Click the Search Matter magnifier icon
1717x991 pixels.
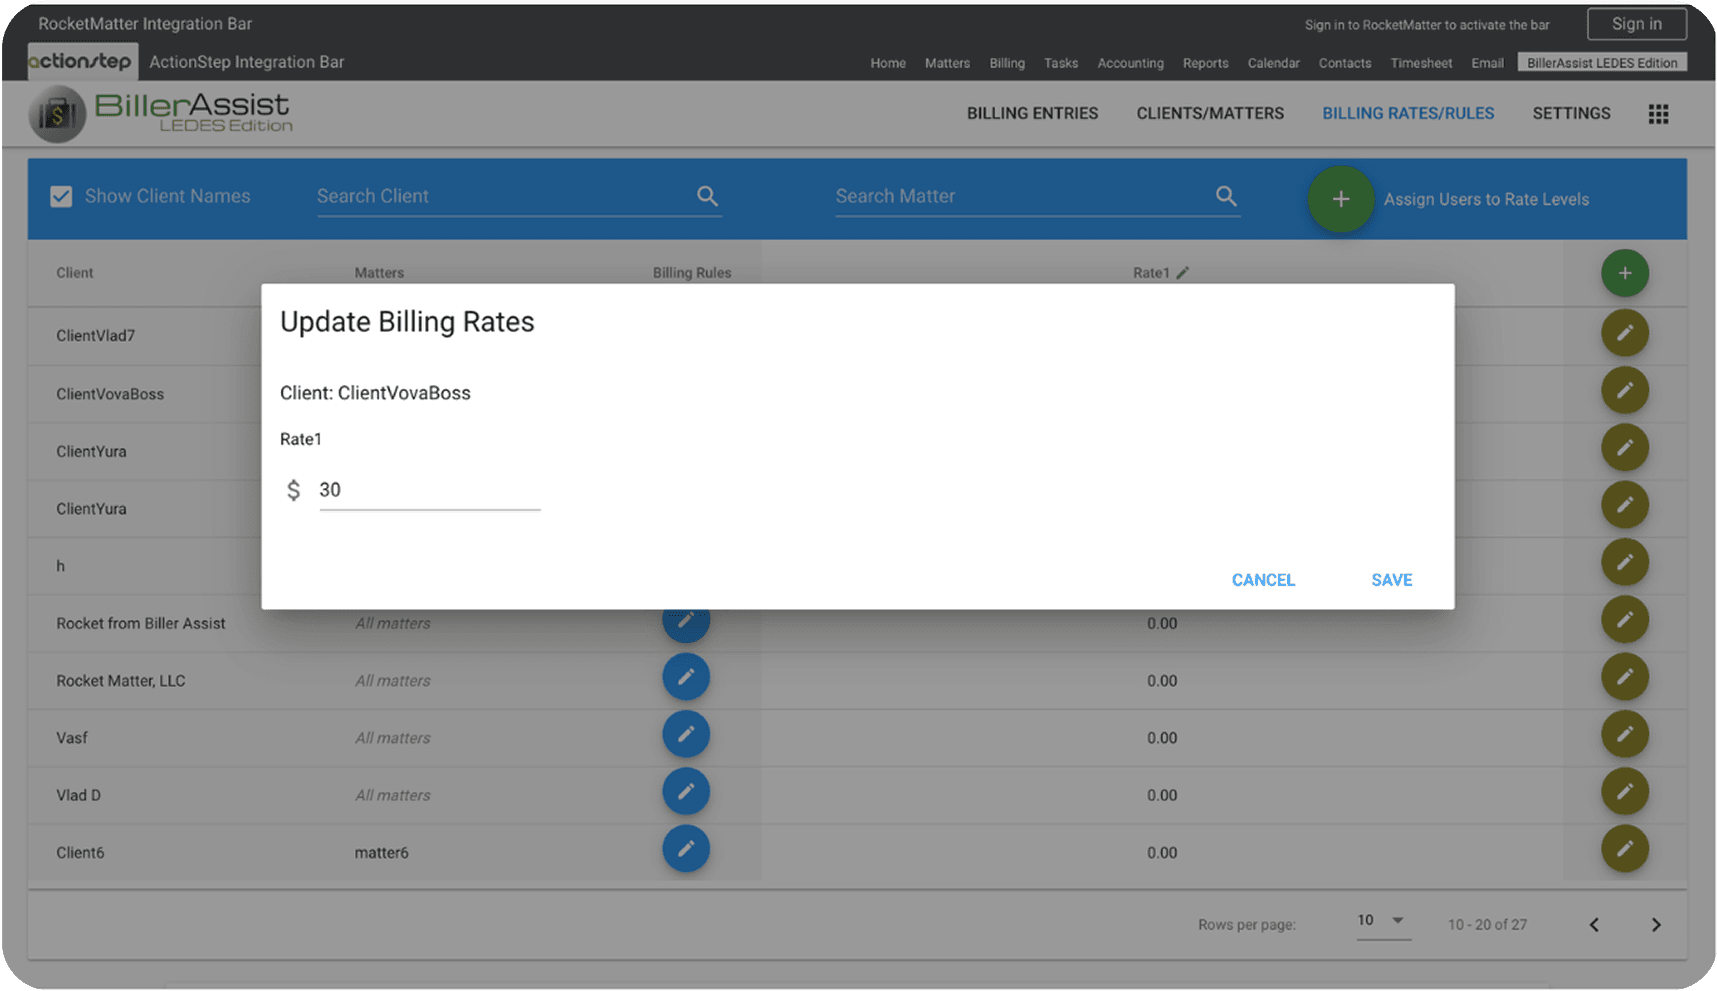coord(1226,196)
